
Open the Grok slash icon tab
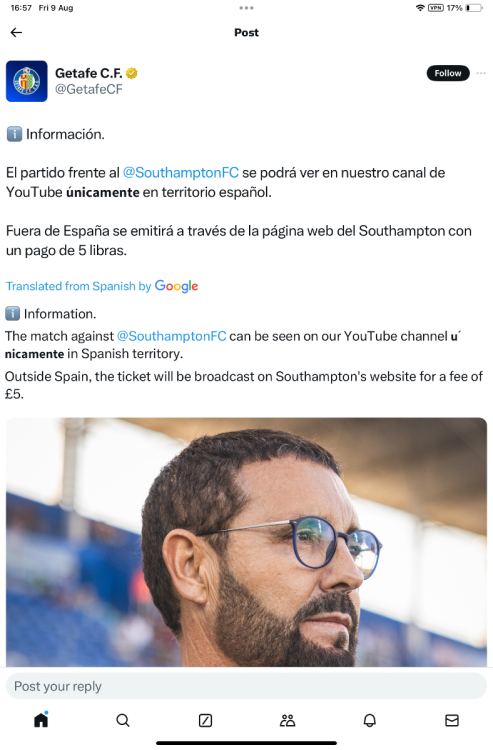point(205,720)
